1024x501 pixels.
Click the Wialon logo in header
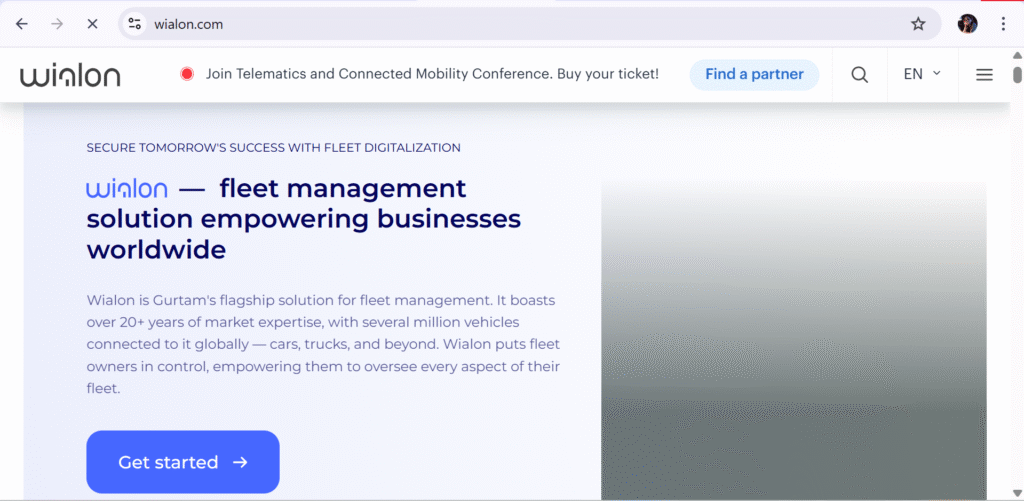(x=70, y=75)
